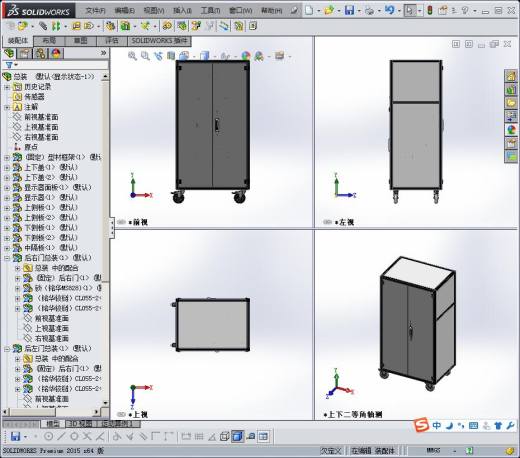Click the circle sketch icon in bottom toolbar

pyautogui.click(x=48, y=436)
